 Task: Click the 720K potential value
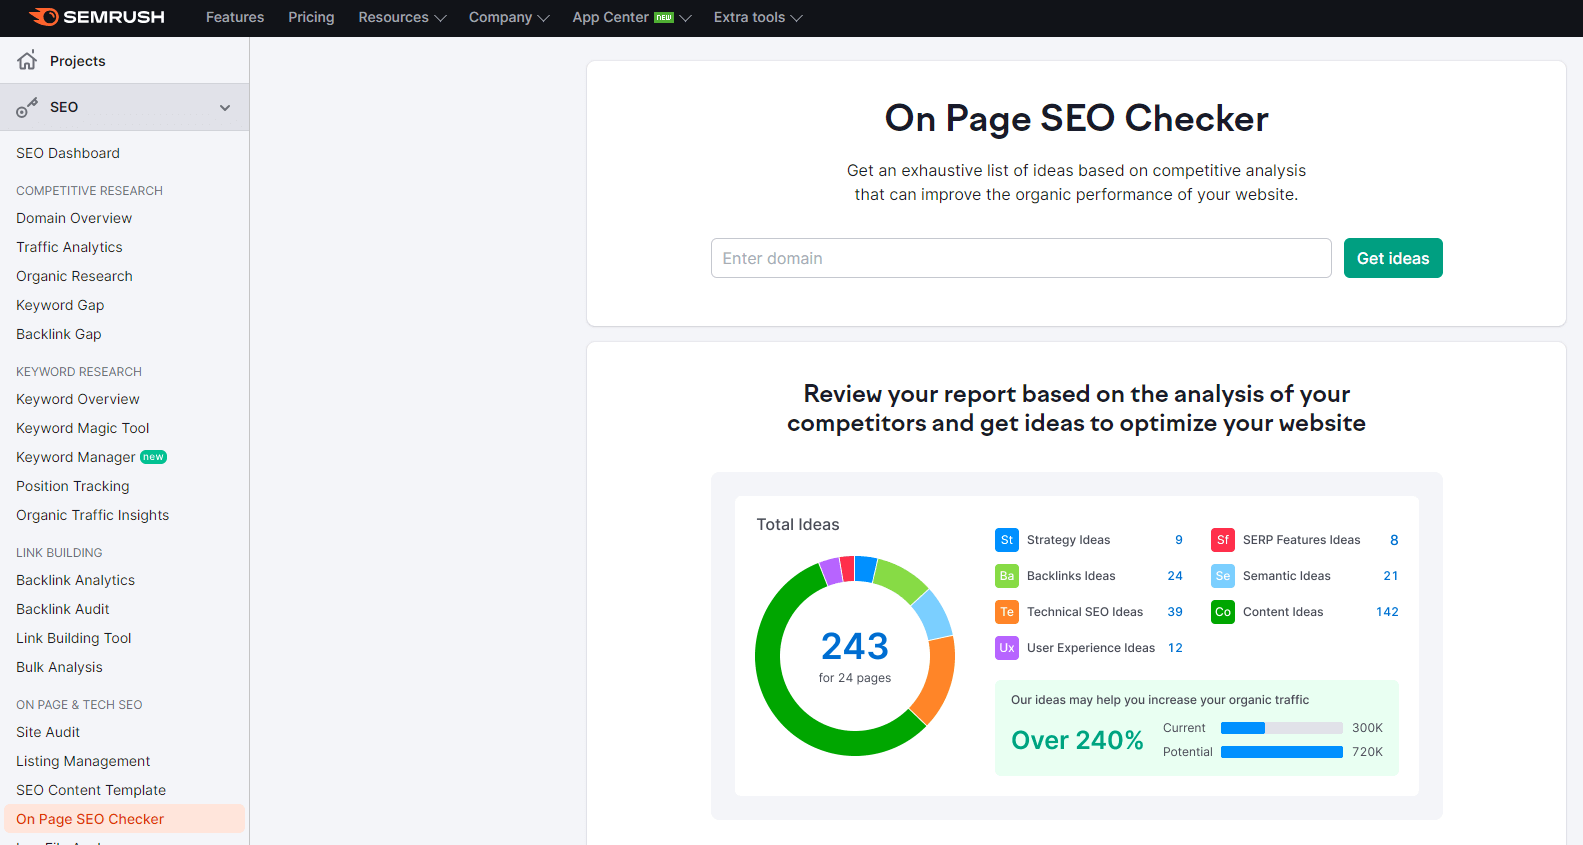1367,752
